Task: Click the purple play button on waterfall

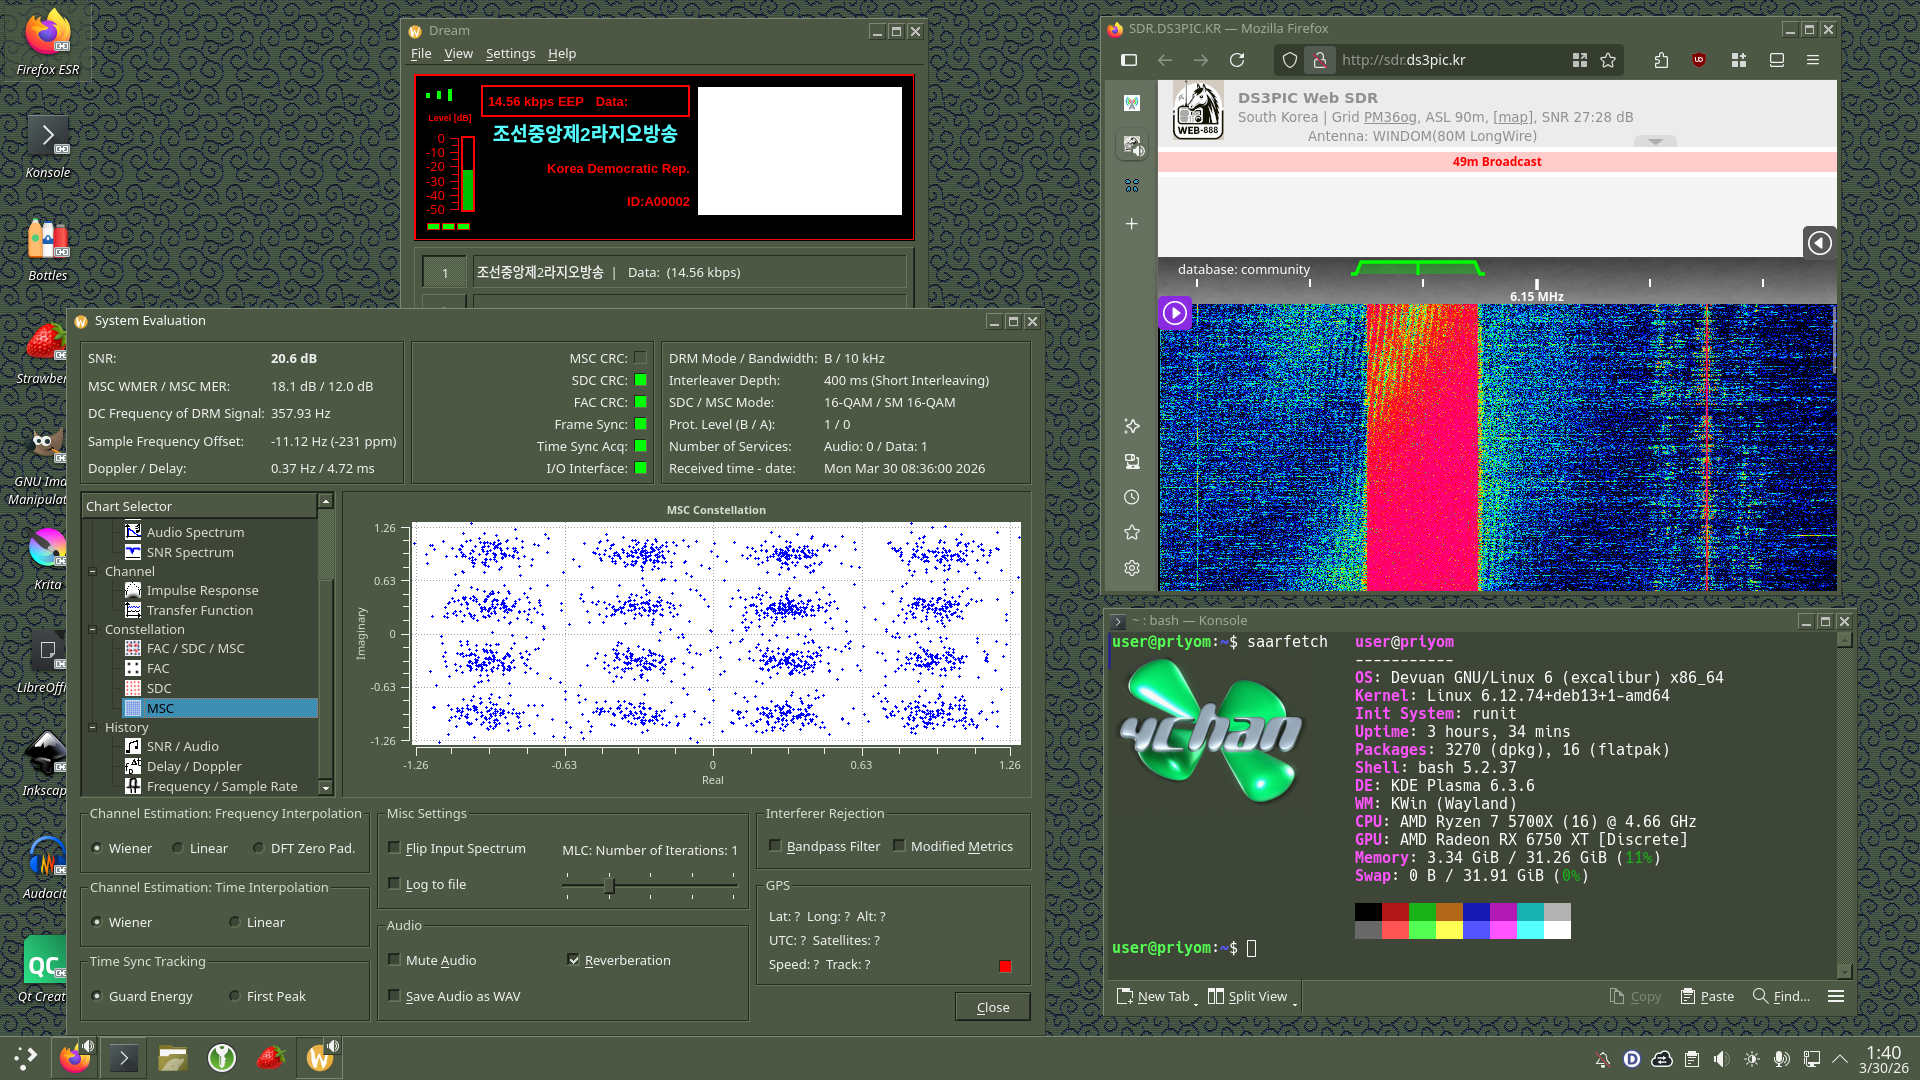Action: point(1175,313)
